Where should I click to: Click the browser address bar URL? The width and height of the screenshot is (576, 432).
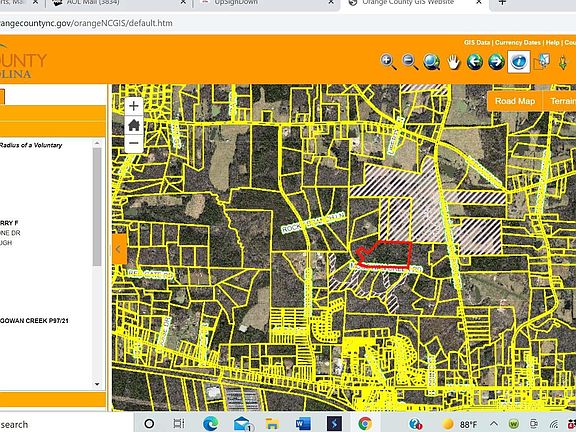[x=86, y=23]
